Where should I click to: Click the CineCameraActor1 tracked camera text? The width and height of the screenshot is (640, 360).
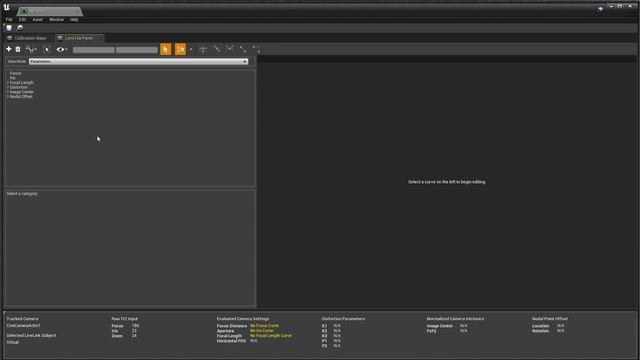click(x=23, y=326)
